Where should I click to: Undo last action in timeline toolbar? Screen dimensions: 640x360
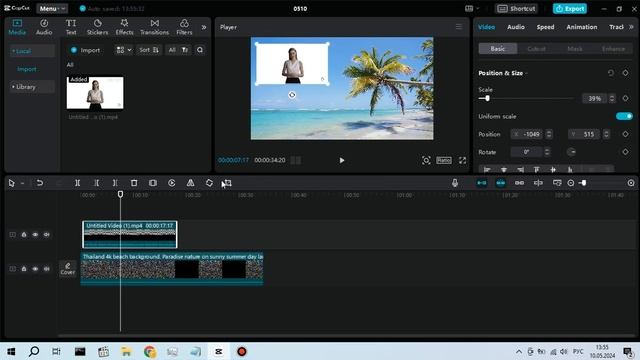coord(40,183)
